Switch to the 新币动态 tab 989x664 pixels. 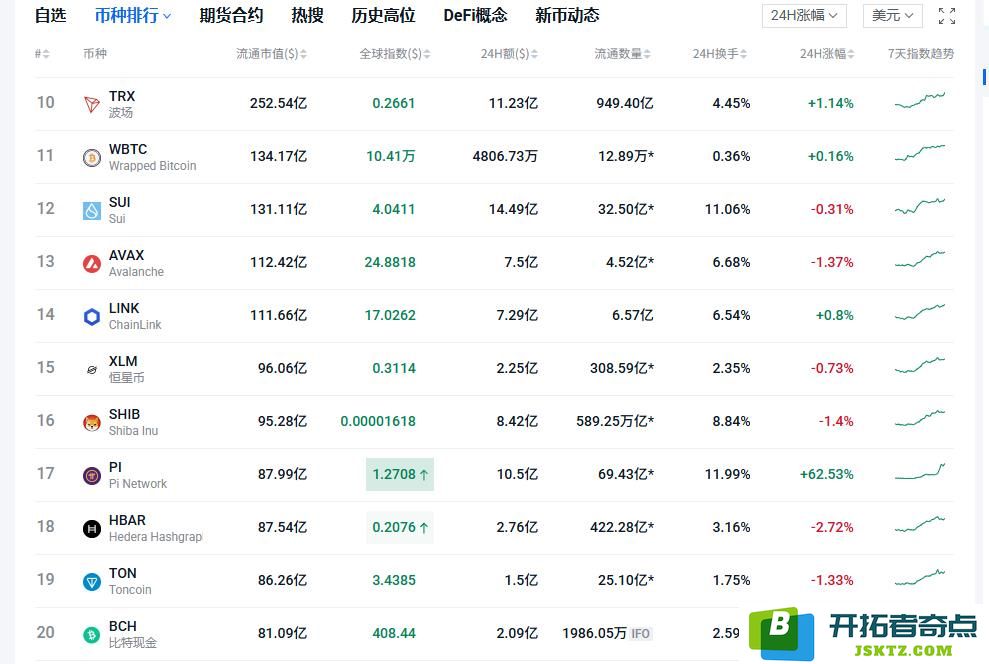tap(567, 15)
